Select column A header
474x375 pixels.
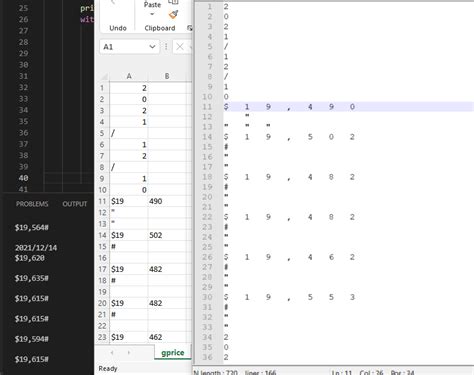point(129,76)
